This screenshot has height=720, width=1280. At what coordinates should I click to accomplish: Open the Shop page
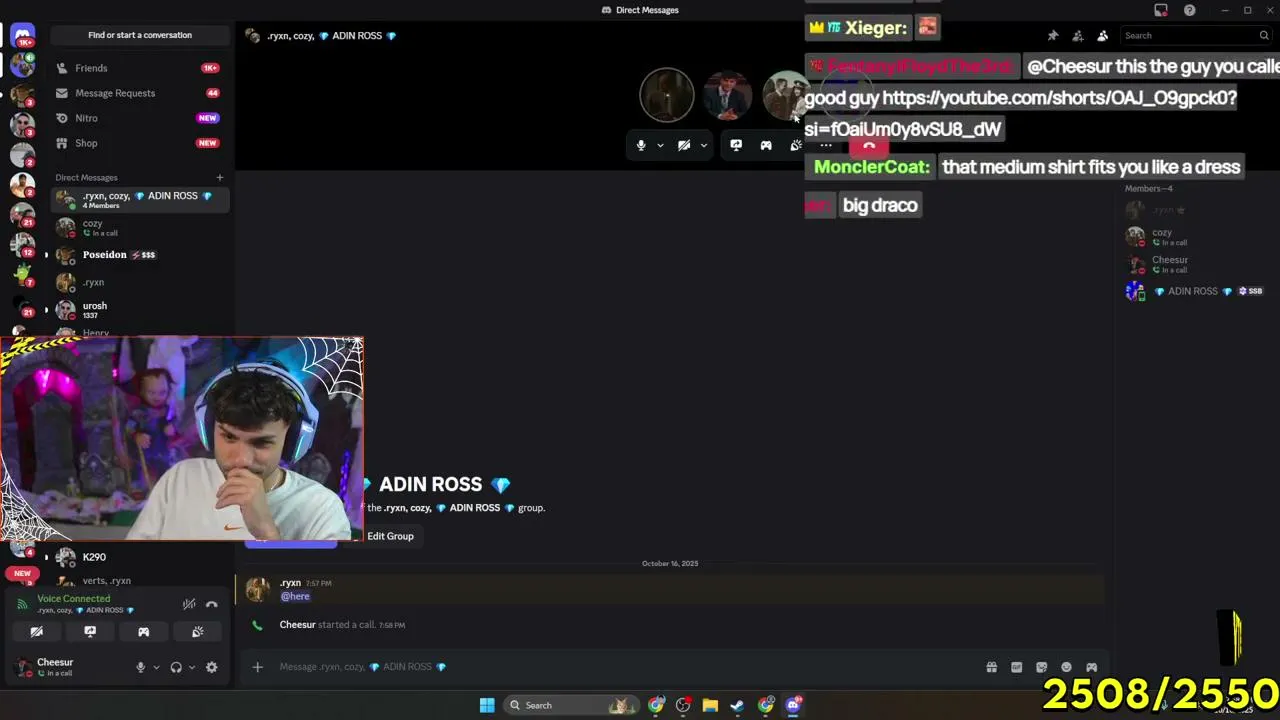click(140, 143)
